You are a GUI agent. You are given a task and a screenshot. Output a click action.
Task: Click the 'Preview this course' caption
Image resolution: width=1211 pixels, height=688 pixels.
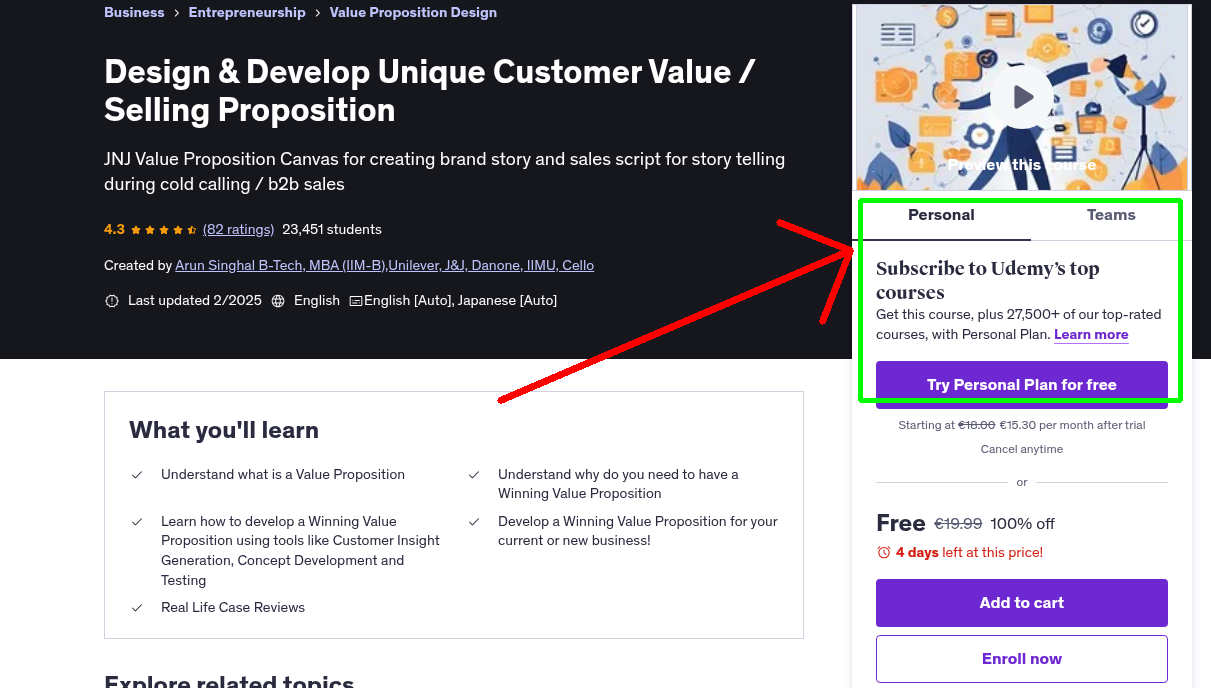click(1022, 165)
